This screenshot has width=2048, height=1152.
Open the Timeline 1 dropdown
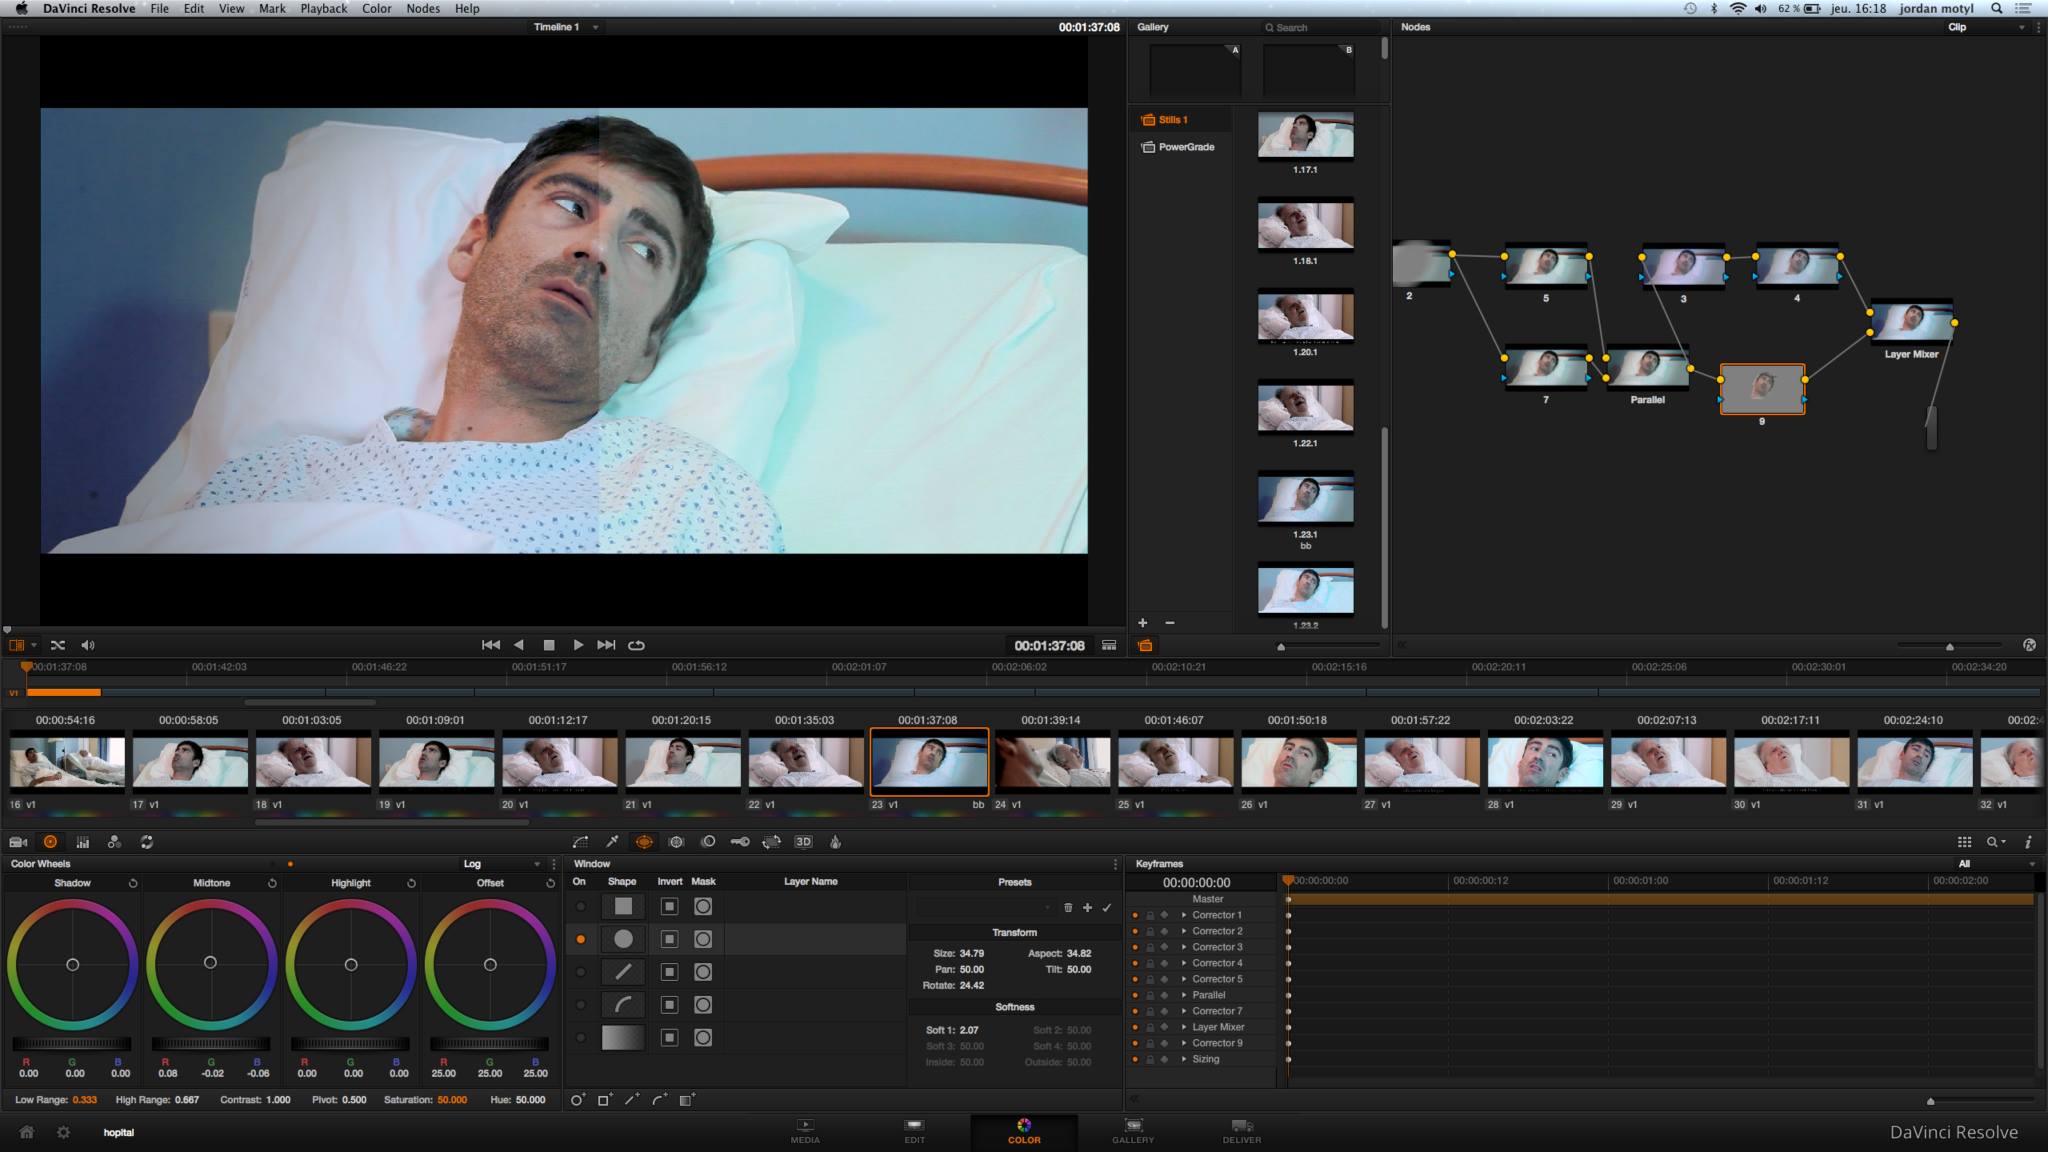tap(594, 27)
